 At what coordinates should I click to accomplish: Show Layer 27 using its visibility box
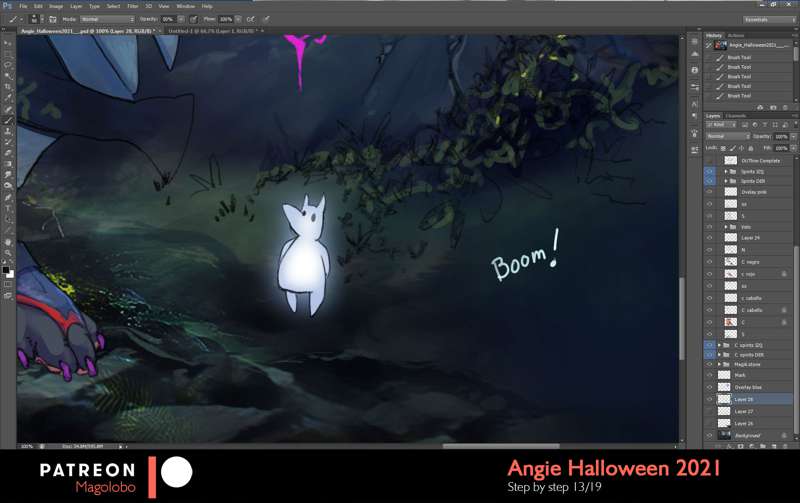tap(710, 411)
